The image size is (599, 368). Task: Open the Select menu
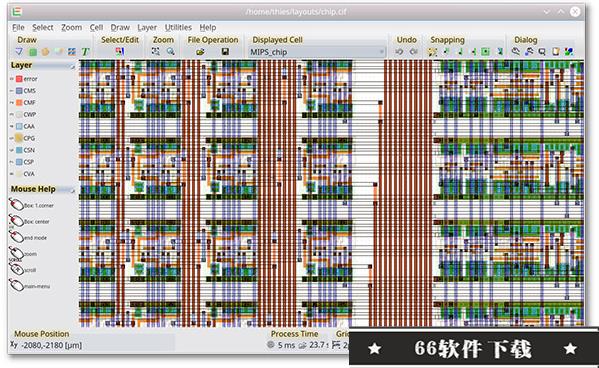tap(43, 28)
